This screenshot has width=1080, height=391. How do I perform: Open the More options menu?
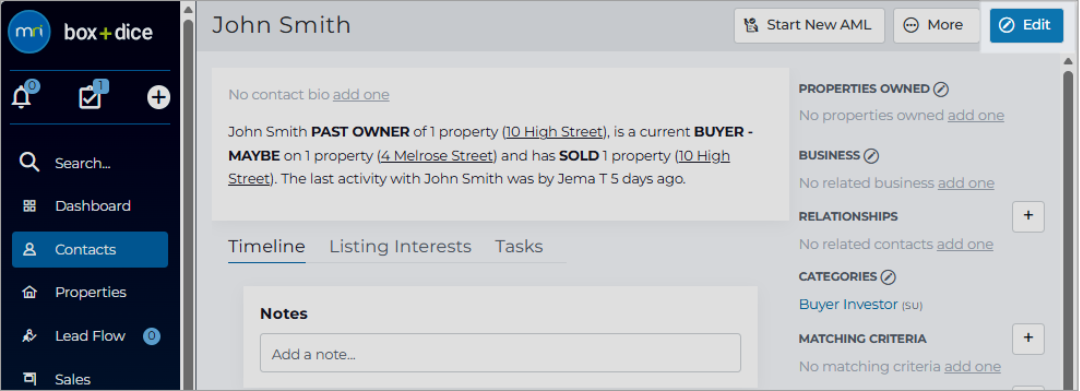pos(936,25)
